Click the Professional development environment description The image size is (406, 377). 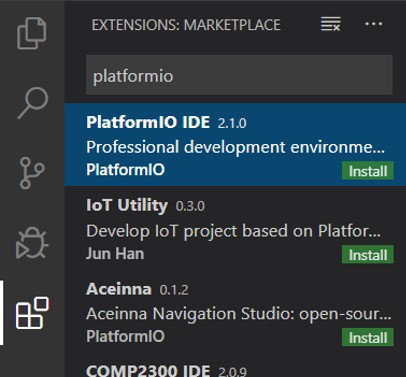236,147
